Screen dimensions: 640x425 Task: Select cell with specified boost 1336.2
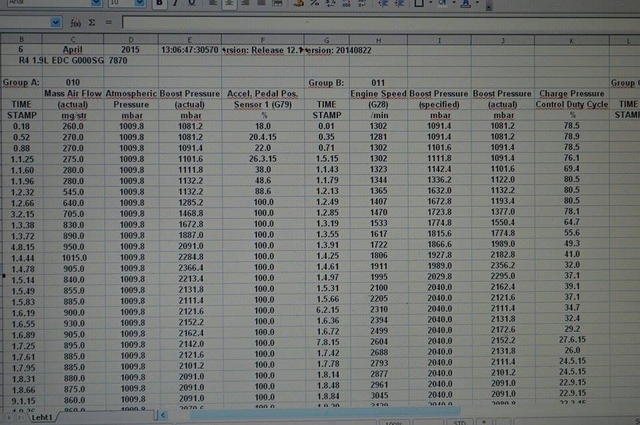[x=439, y=180]
